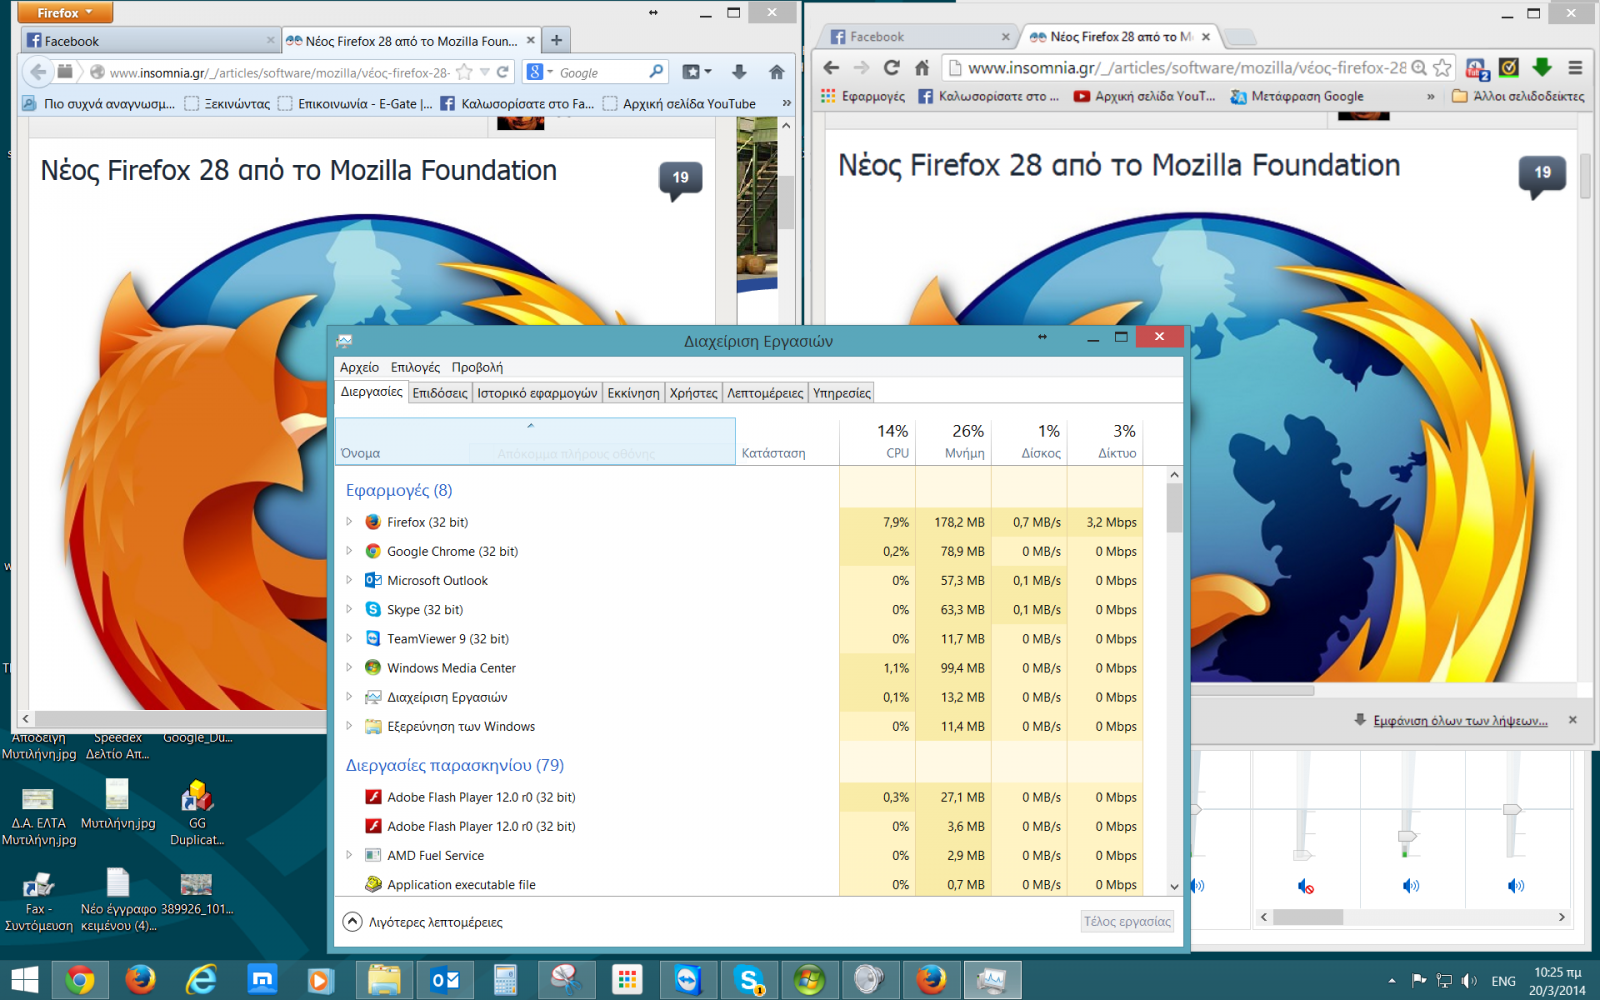The image size is (1600, 1000).
Task: Switch to the Facebook tab in Chrome
Action: pyautogui.click(x=915, y=37)
